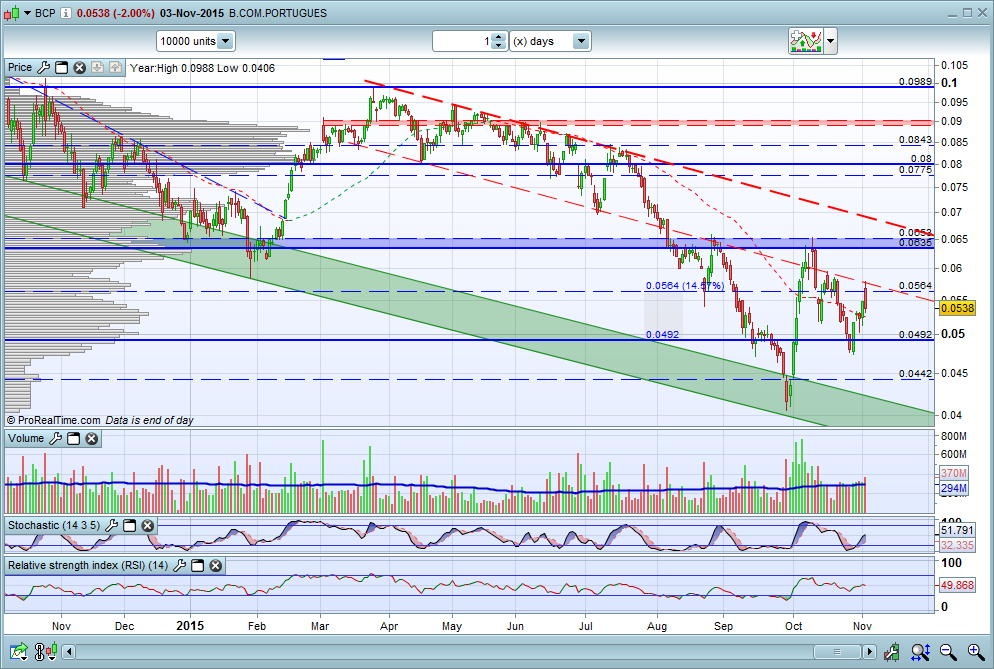Image resolution: width=994 pixels, height=669 pixels.
Task: Click the auto-fit zoom icon
Action: tap(920, 651)
